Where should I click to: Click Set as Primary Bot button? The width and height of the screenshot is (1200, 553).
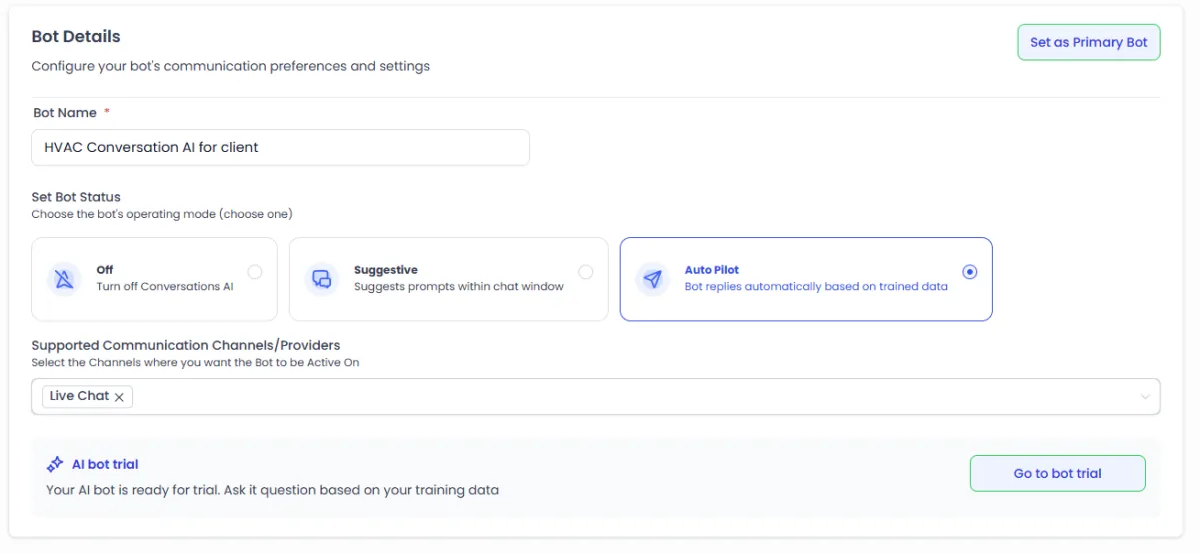click(x=1089, y=42)
